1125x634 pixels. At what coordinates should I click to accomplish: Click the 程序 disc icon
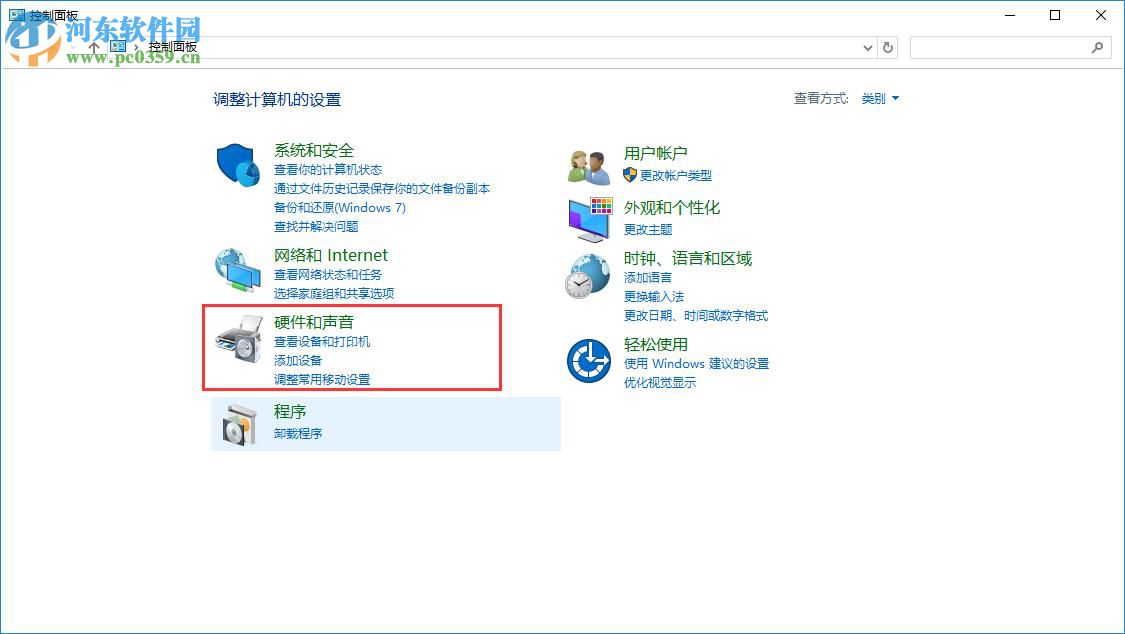237,424
